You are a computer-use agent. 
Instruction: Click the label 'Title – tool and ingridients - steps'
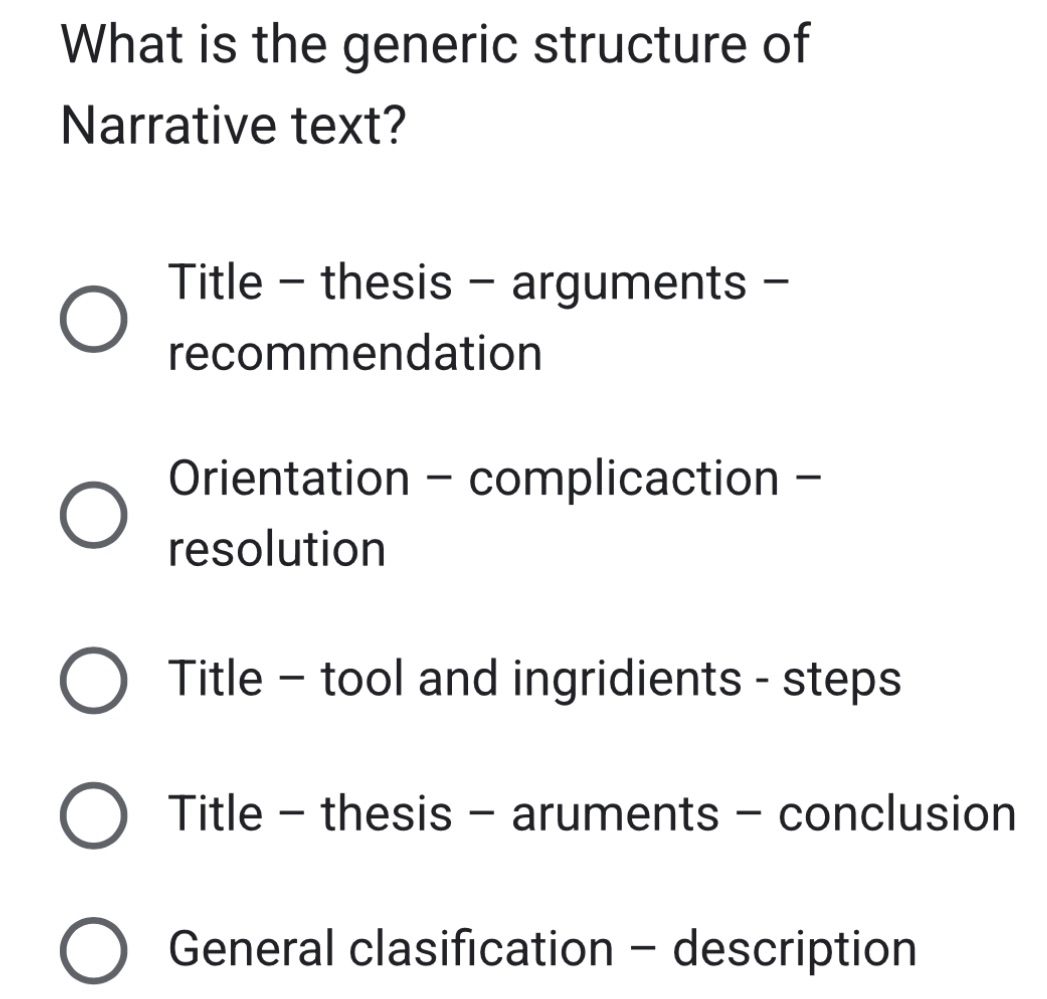click(x=535, y=679)
